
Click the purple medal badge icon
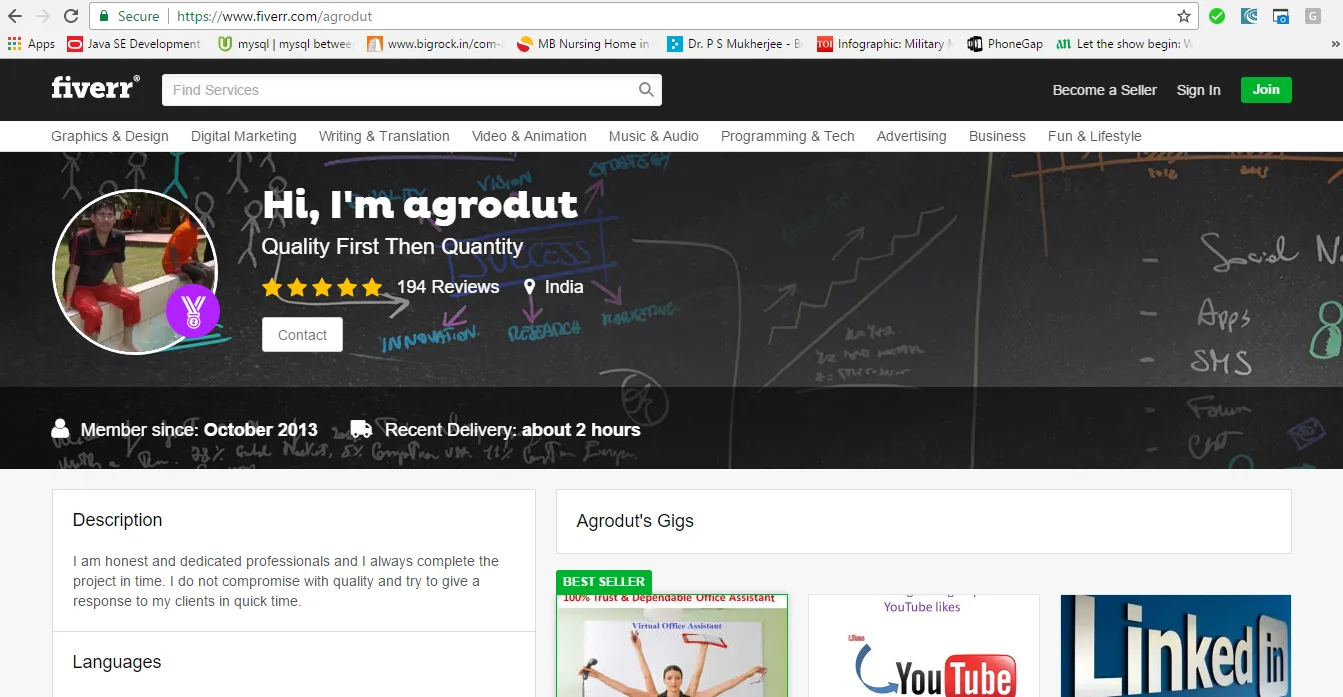click(193, 310)
